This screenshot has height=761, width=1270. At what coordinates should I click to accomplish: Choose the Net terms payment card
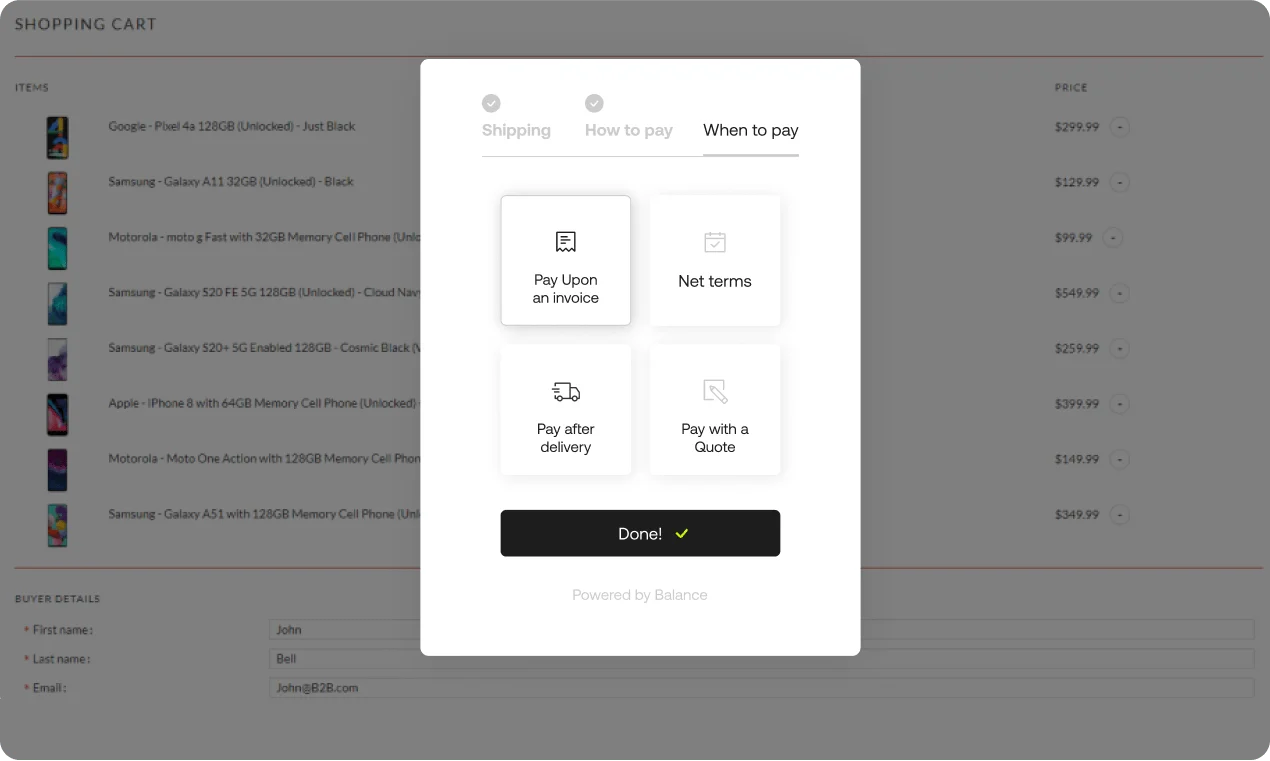pyautogui.click(x=715, y=260)
